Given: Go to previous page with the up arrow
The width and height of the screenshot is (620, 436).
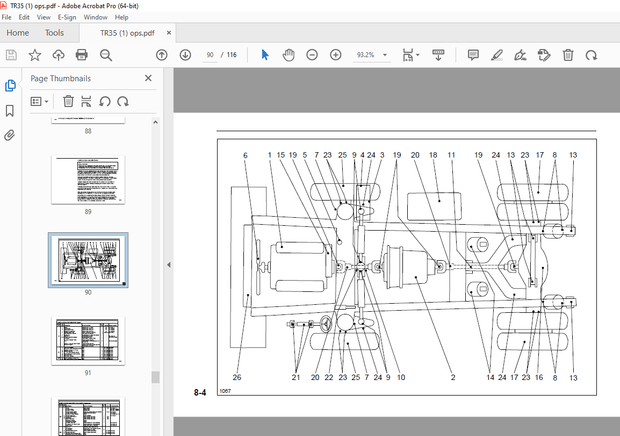Looking at the screenshot, I should coord(162,55).
